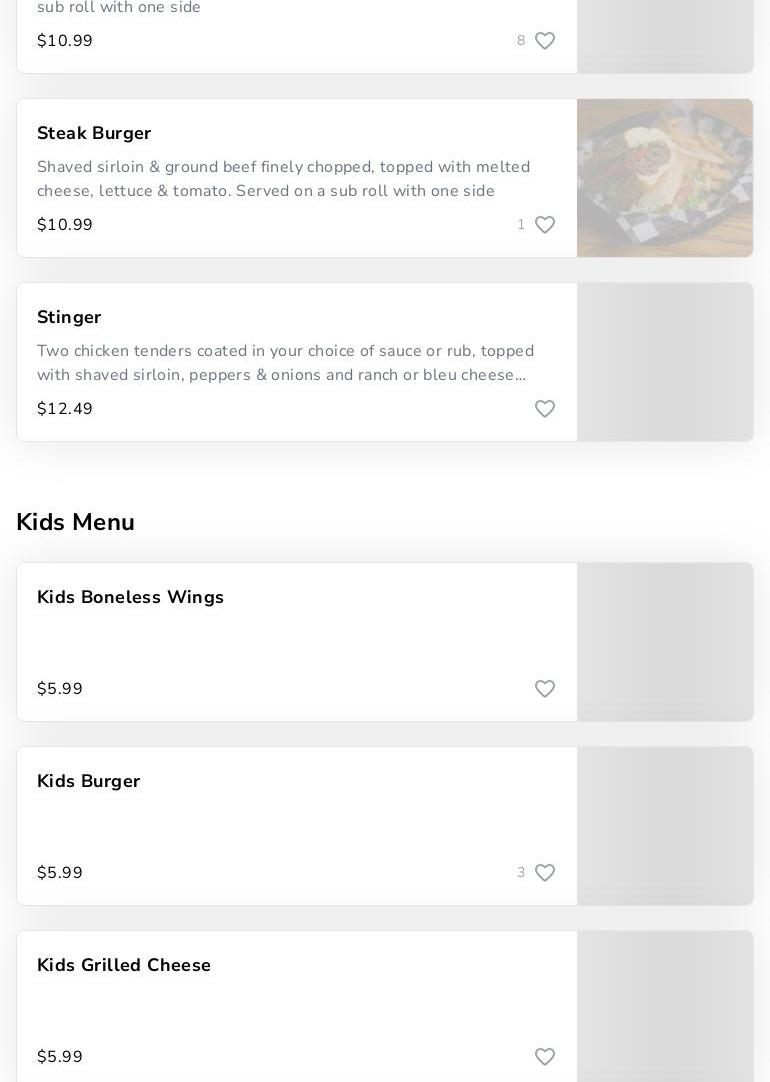The image size is (770, 1082).
Task: Click the Stinger $12.49 price
Action: coord(65,409)
